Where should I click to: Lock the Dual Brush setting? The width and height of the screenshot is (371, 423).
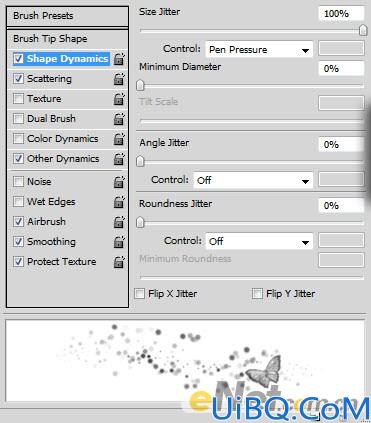[119, 119]
